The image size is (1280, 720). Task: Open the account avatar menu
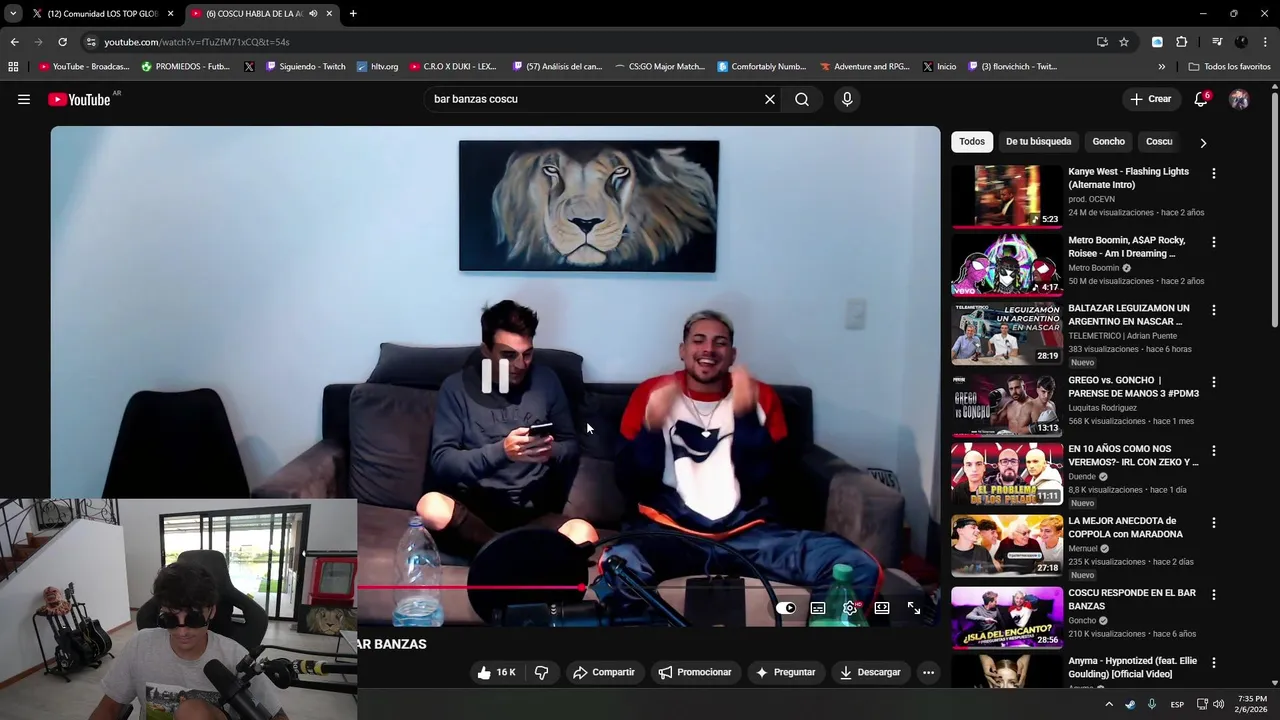click(x=1239, y=99)
